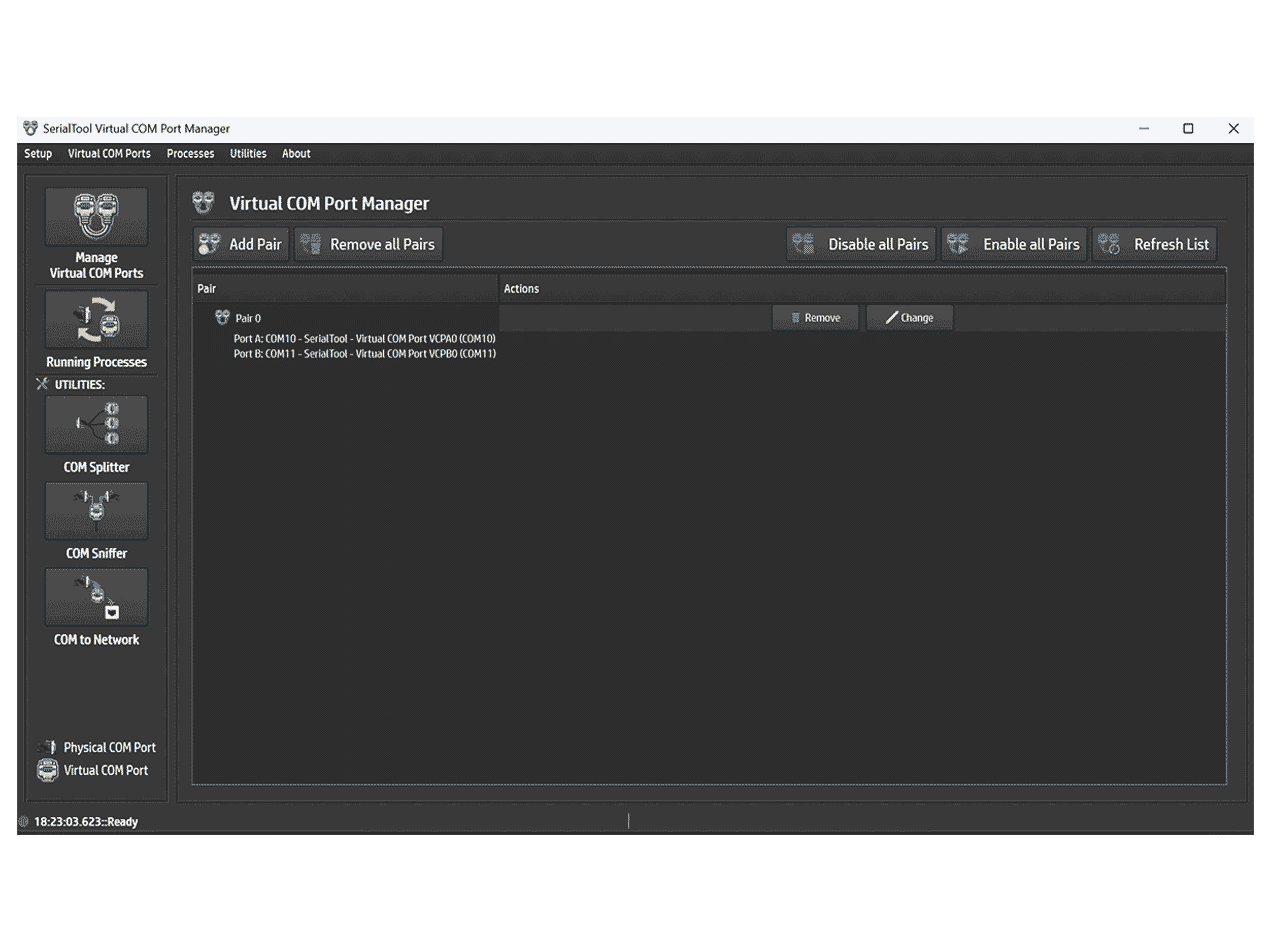Close the SerialTool window
Image resolution: width=1270 pixels, height=950 pixels.
pyautogui.click(x=1233, y=129)
